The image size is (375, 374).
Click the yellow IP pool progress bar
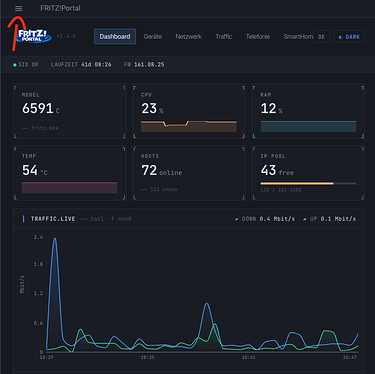point(297,183)
